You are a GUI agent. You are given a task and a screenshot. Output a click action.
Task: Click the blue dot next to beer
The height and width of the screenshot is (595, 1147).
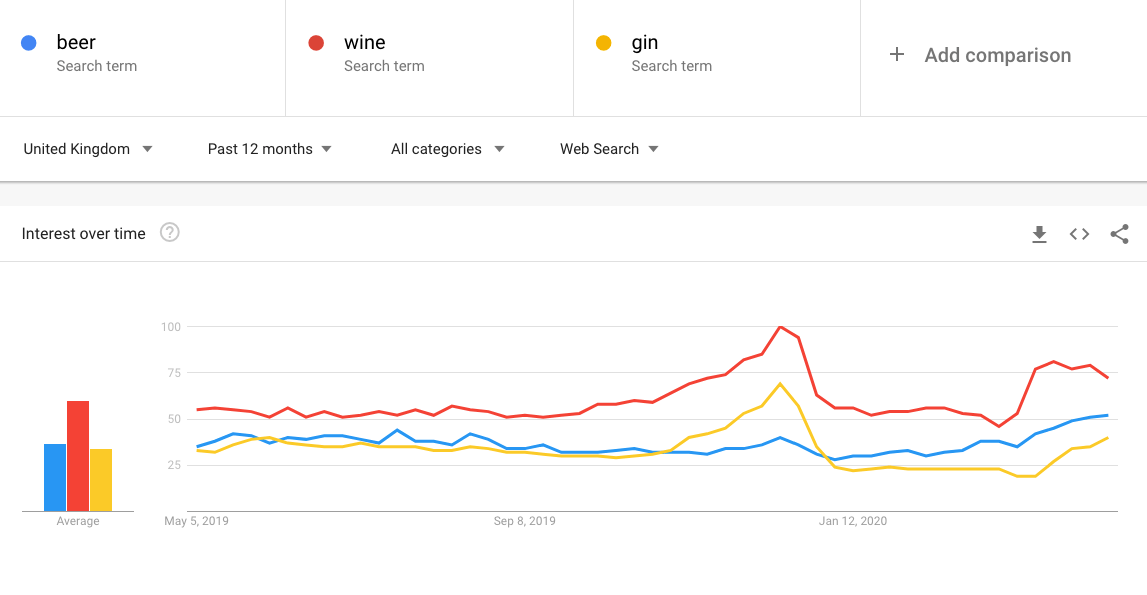[x=29, y=43]
